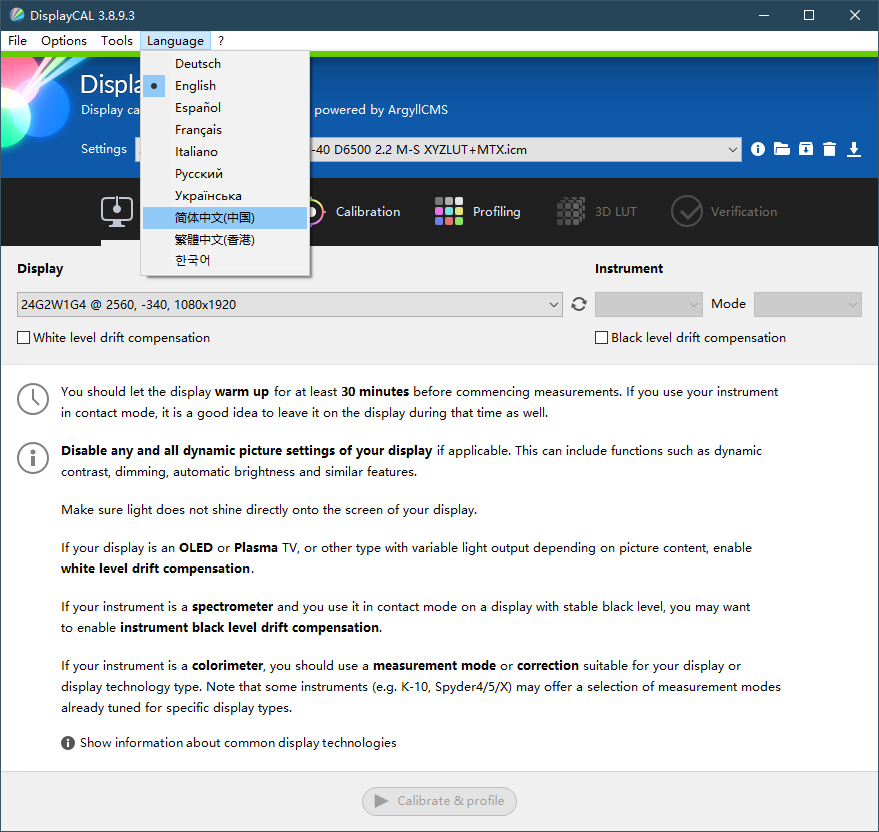Screen dimensions: 879x832
Task: Select 繁體中文(香港) language option
Action: point(225,239)
